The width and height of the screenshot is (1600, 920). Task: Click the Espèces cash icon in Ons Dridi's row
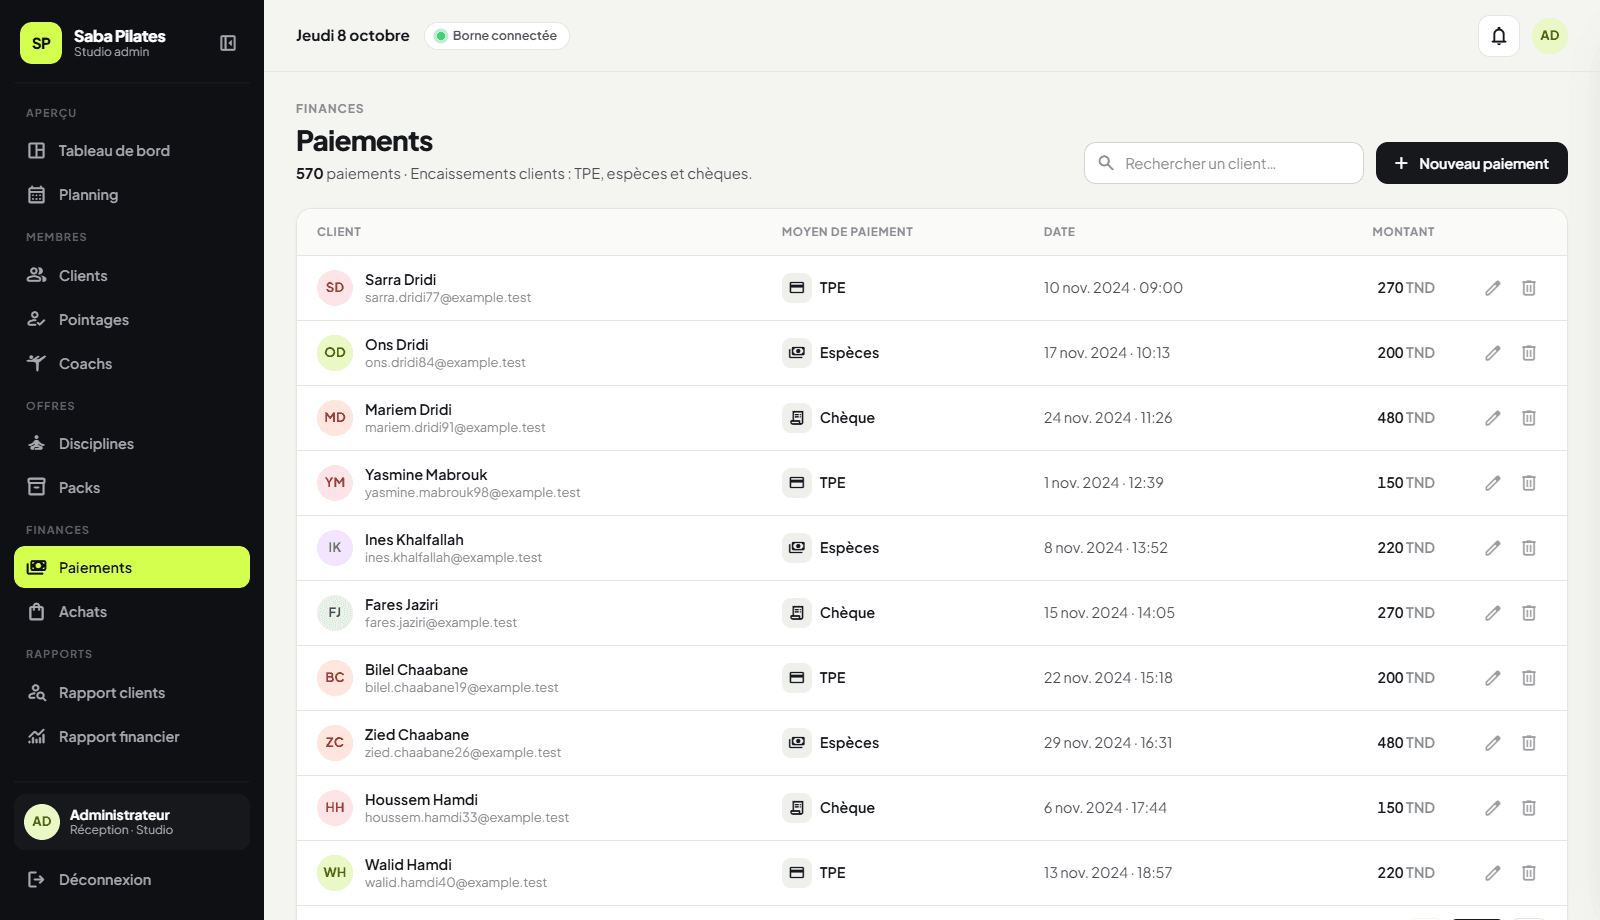pos(797,353)
